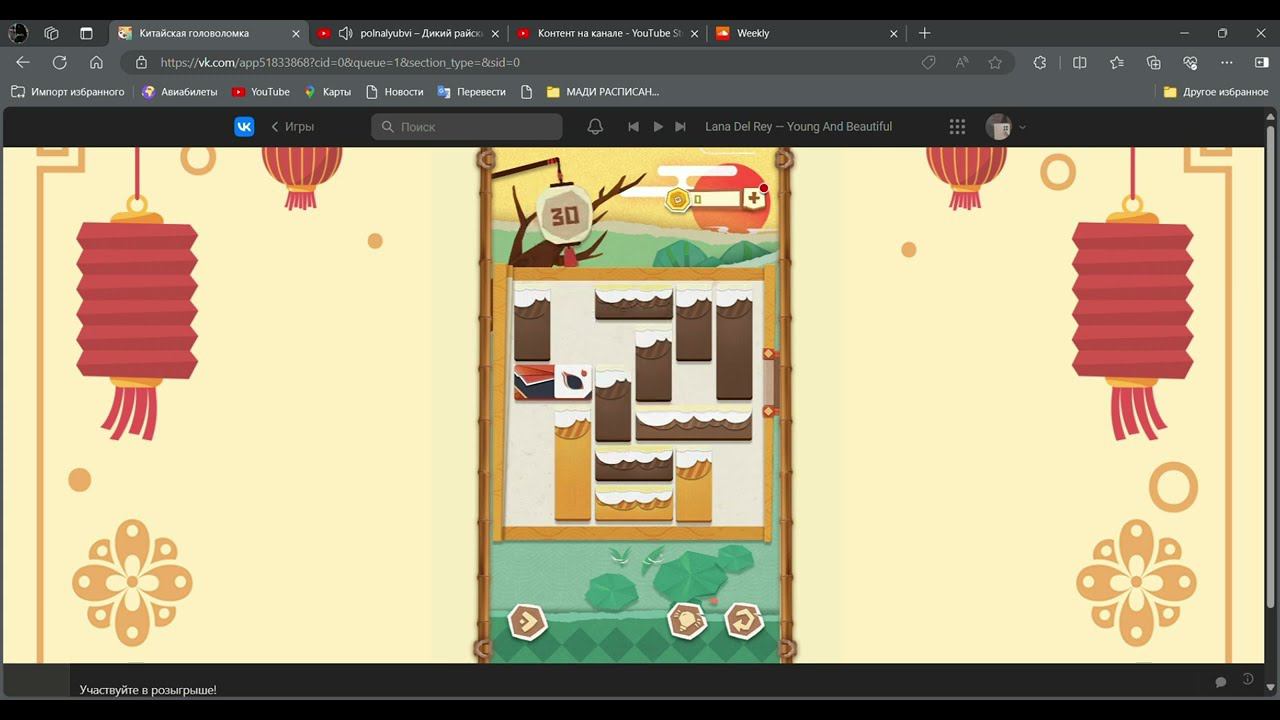The width and height of the screenshot is (1280, 720).
Task: Open VK notifications bell
Action: pos(595,127)
